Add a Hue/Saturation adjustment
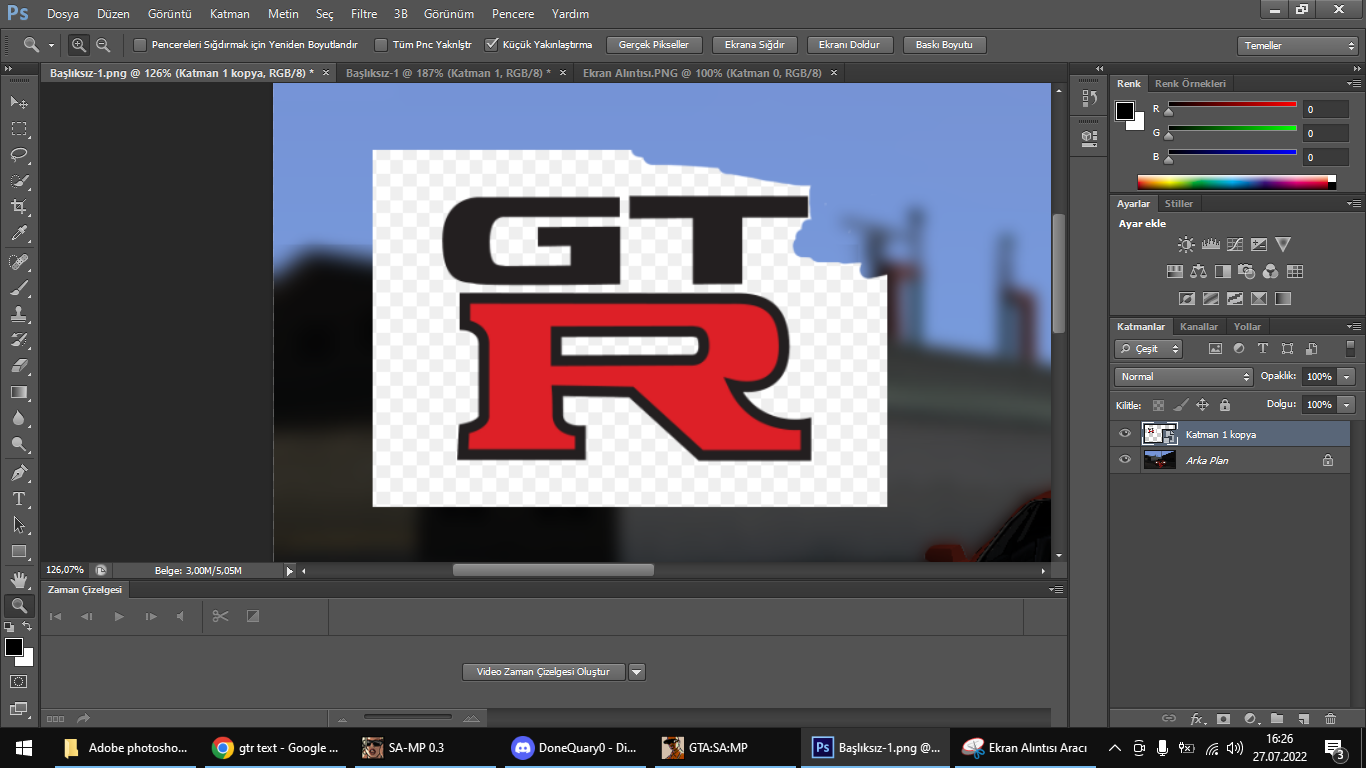 pyautogui.click(x=1175, y=271)
